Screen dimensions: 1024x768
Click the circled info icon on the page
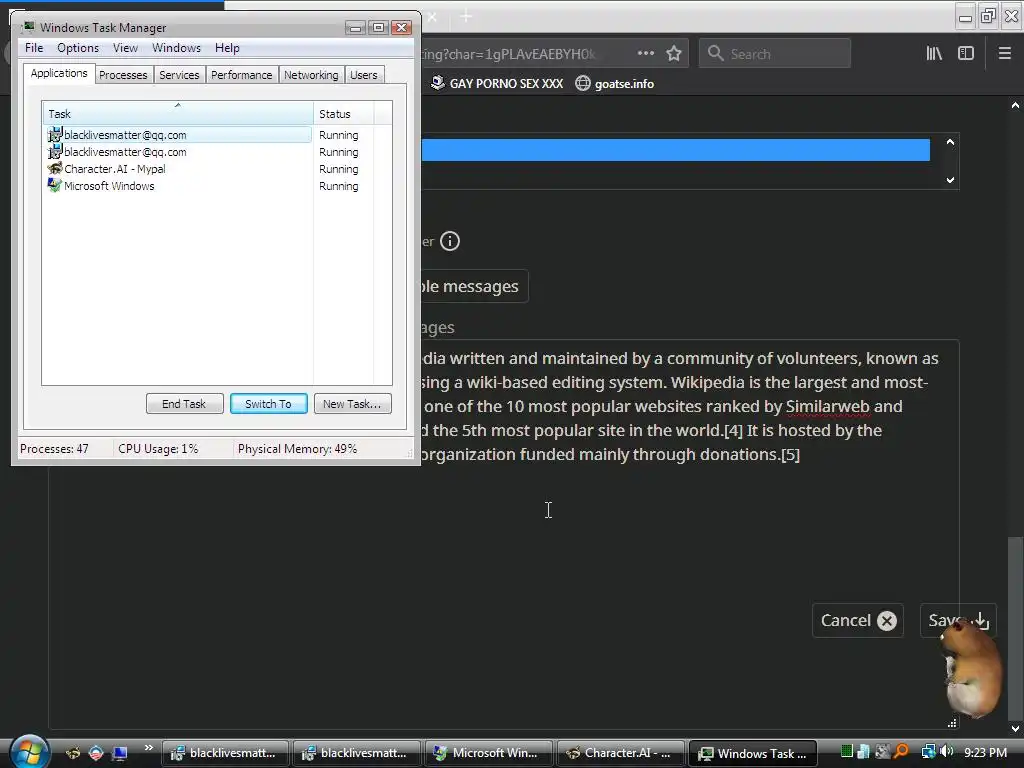point(450,241)
